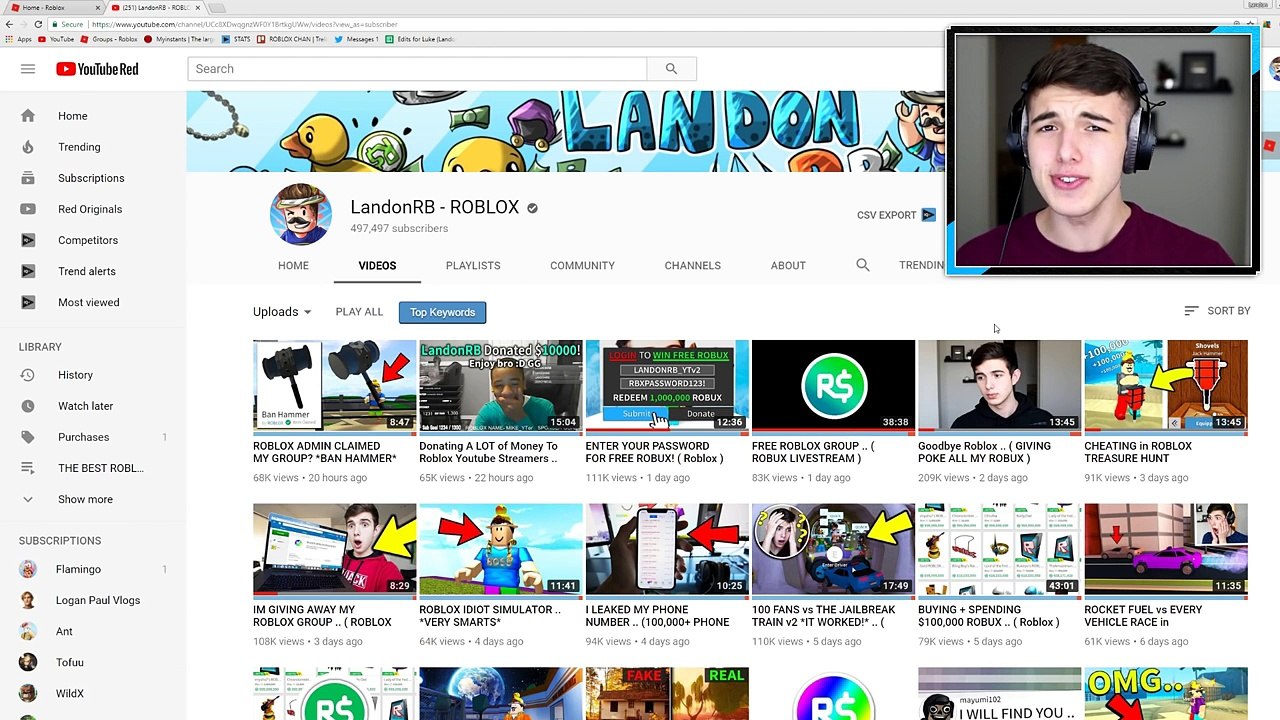Open the SORT BY menu
Screen dimensions: 1280x720
[x=1217, y=311]
